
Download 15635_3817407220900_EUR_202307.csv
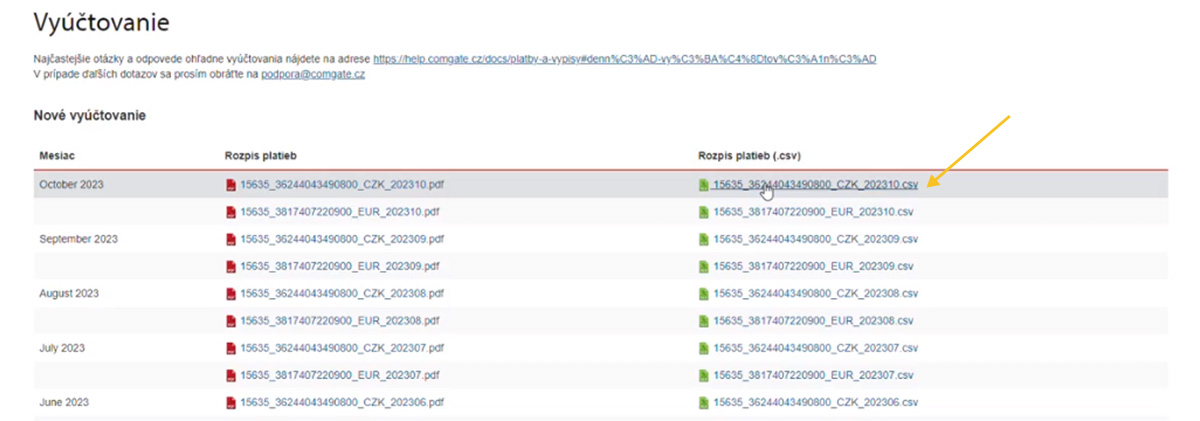tap(813, 374)
